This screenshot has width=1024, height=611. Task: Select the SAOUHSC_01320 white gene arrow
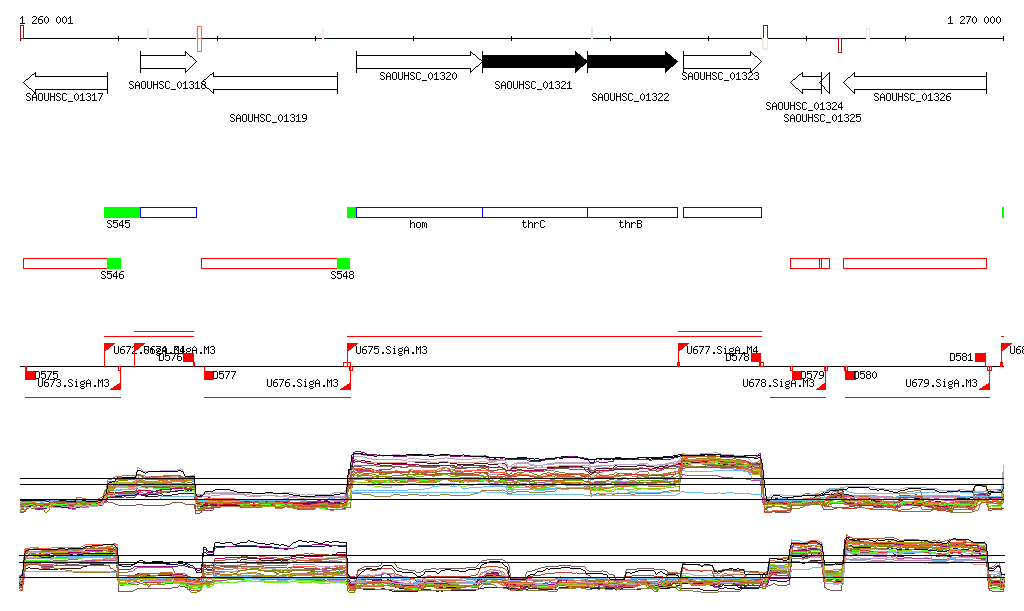[x=419, y=62]
